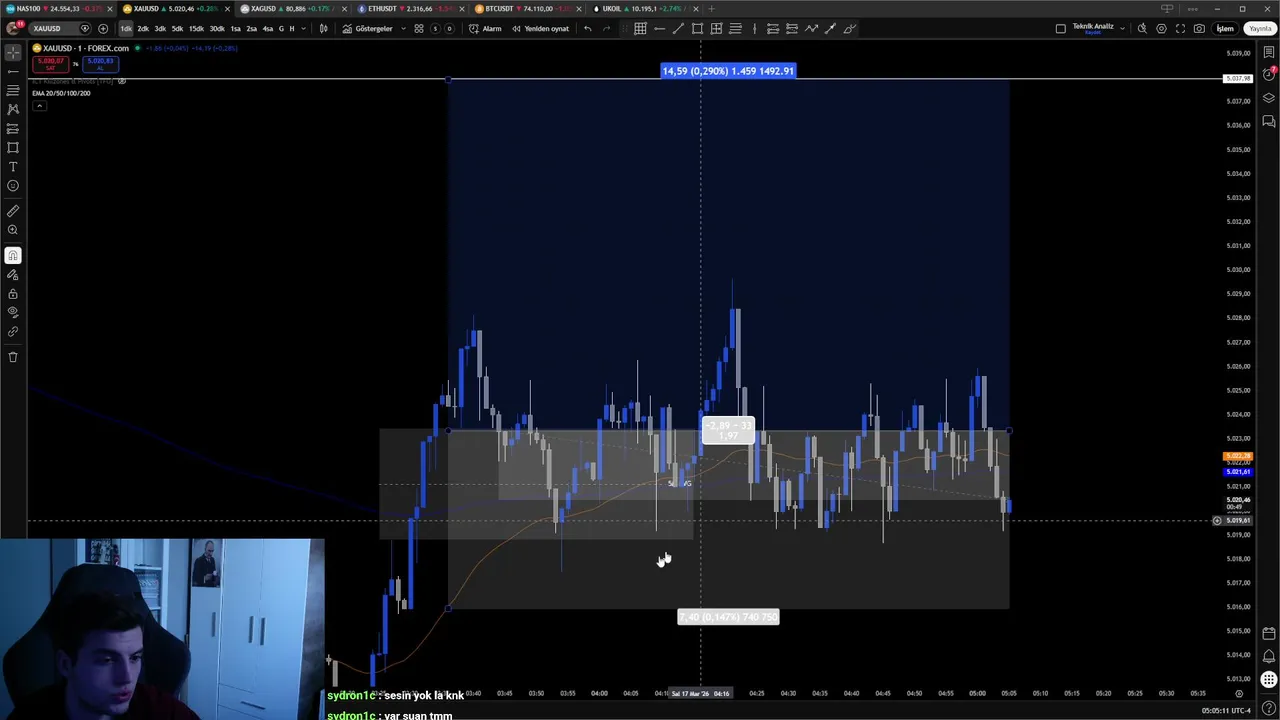This screenshot has width=1280, height=720.
Task: Select the 1sa timeframe
Action: (235, 28)
